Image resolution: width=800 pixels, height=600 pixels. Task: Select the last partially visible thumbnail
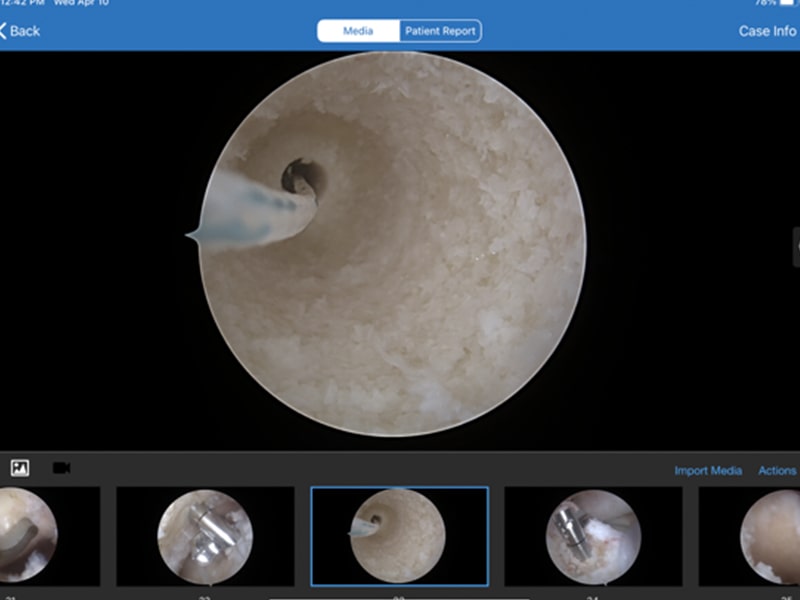click(749, 536)
